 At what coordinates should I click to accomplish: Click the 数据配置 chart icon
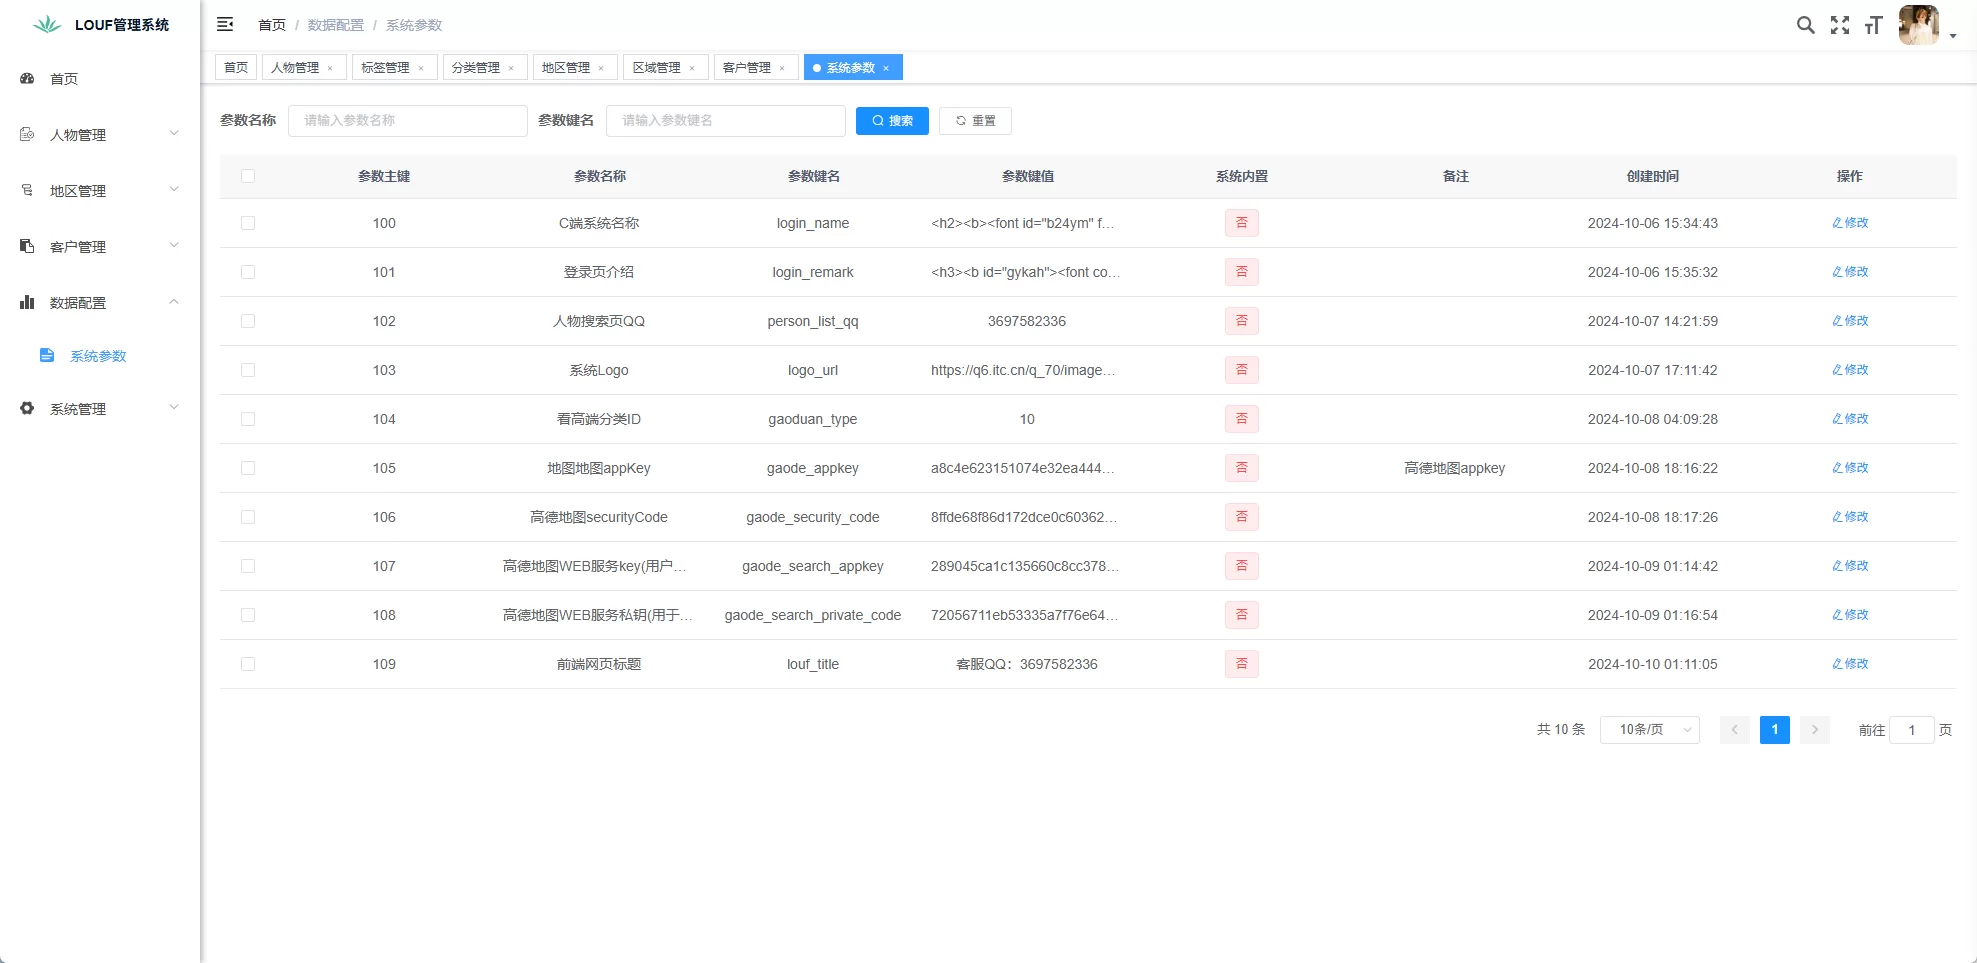(x=27, y=302)
